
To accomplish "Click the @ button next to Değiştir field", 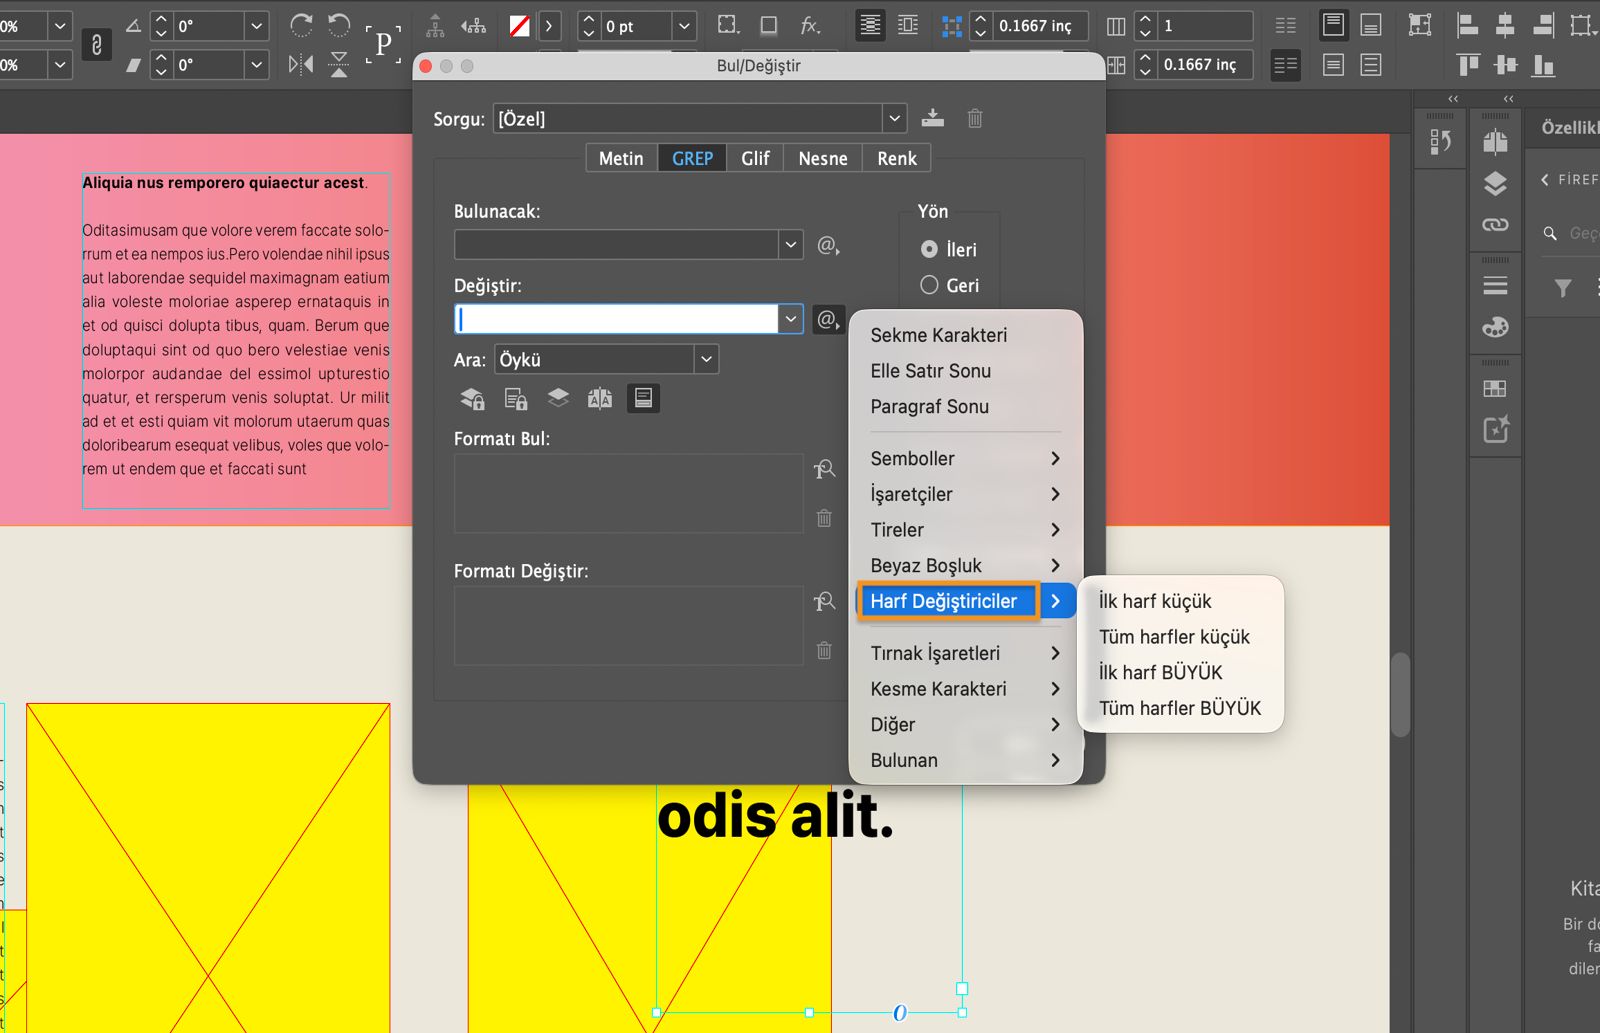I will coord(828,319).
